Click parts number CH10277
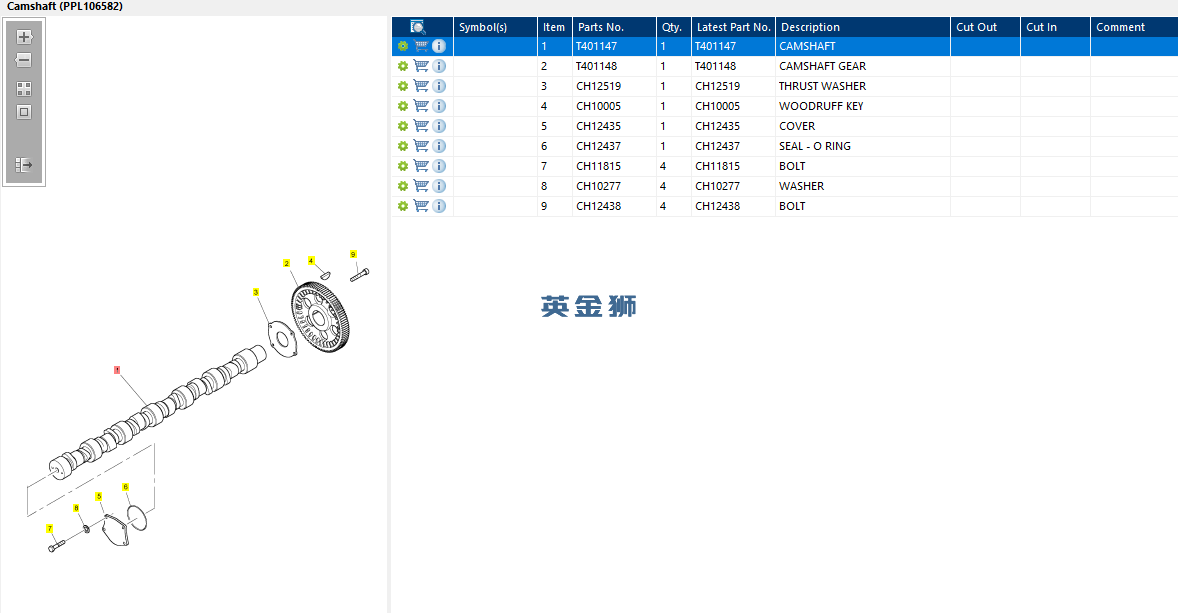Viewport: 1178px width, 613px height. tap(599, 186)
